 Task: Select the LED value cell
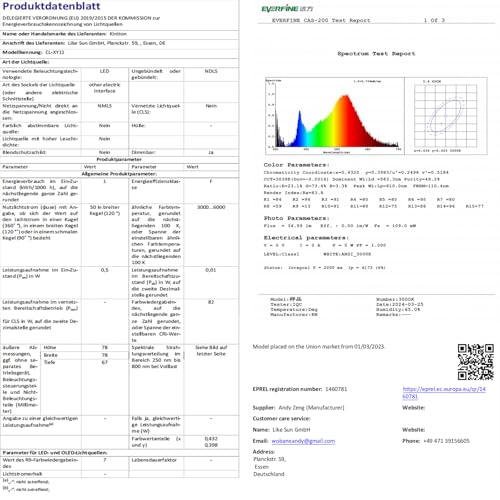[104, 71]
